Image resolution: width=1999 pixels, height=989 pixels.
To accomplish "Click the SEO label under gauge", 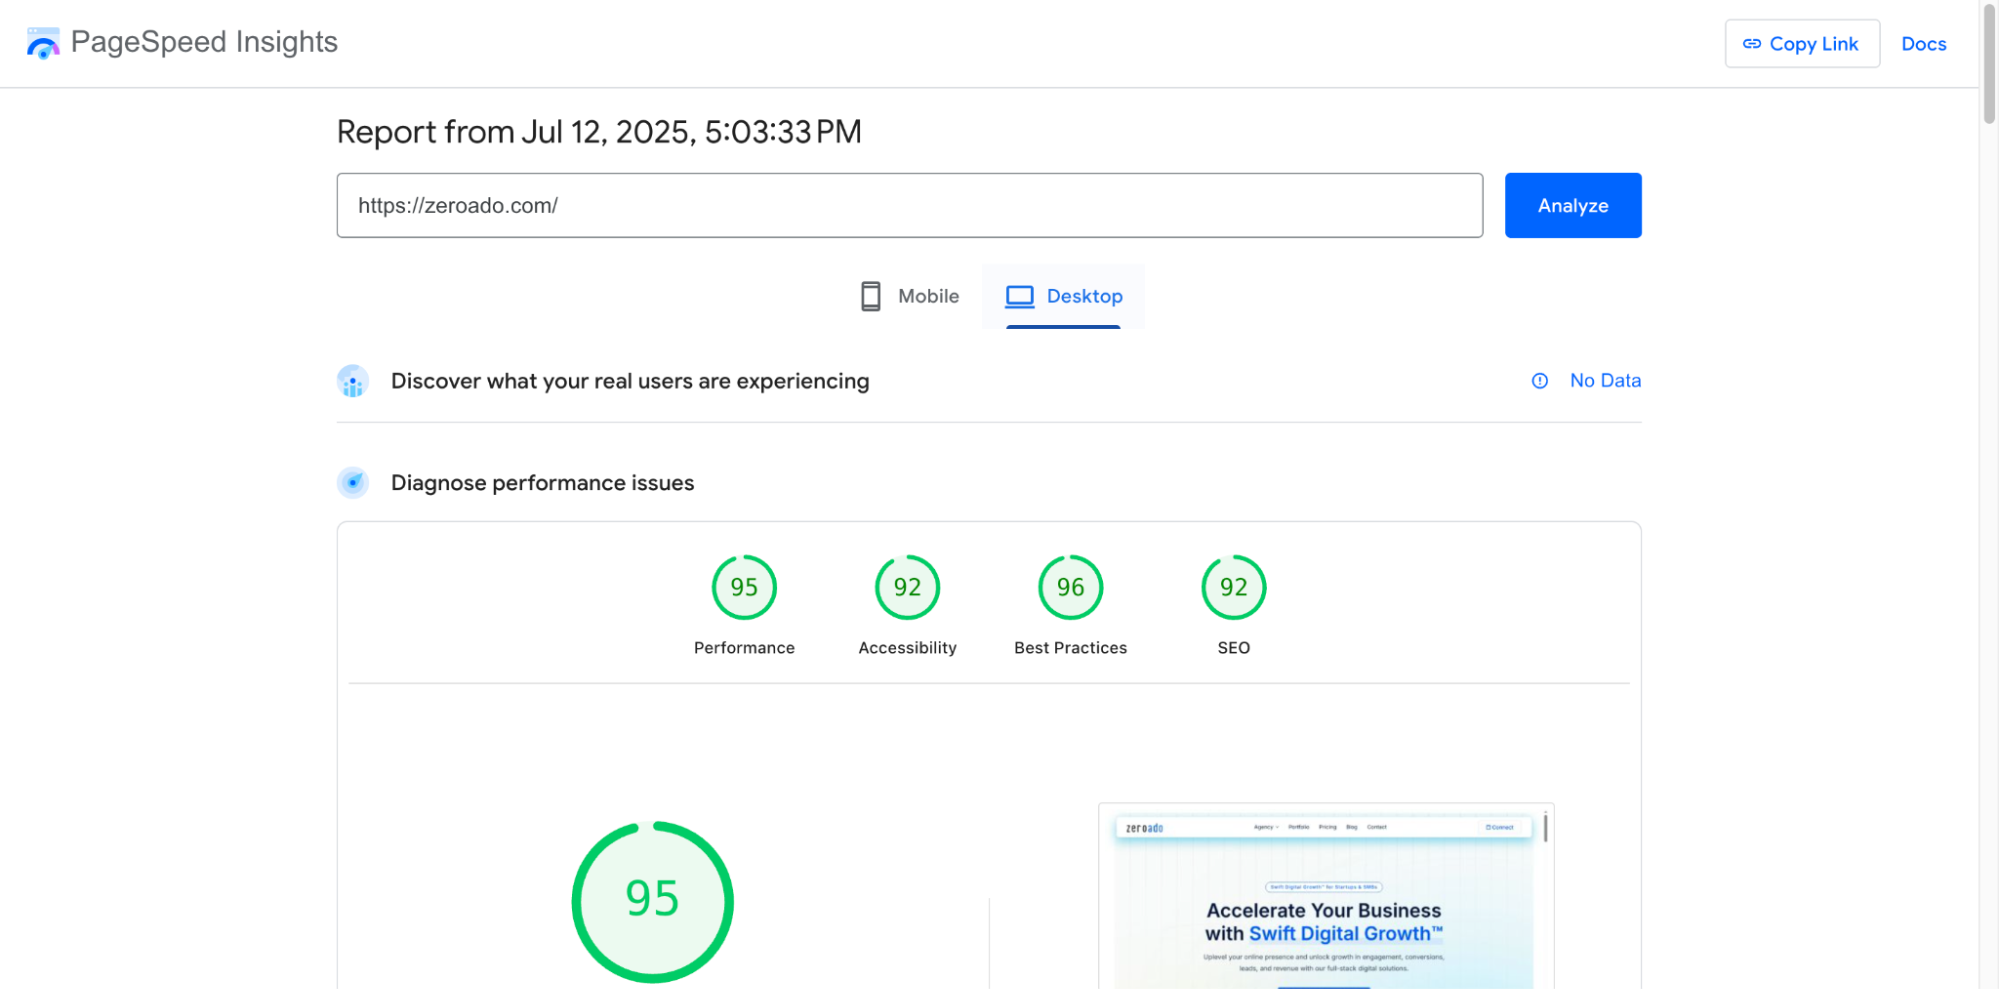I will 1233,648.
